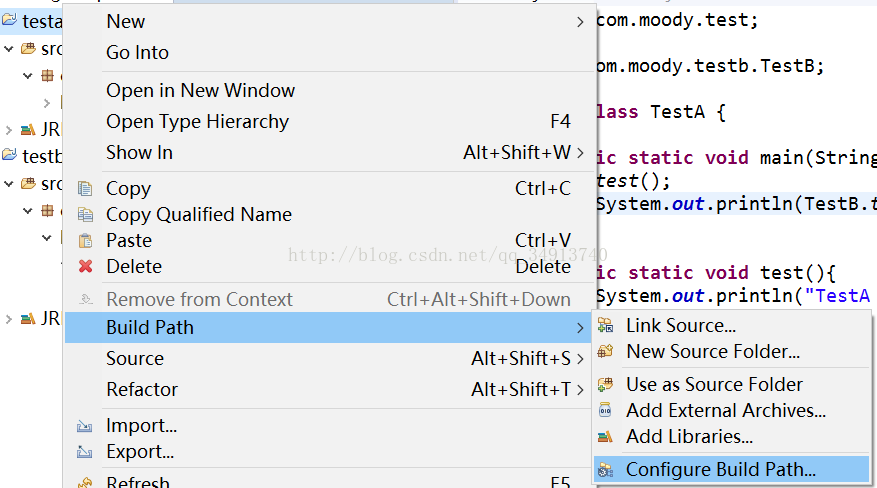The width and height of the screenshot is (877, 488).
Task: Click the Import icon
Action: click(x=84, y=427)
